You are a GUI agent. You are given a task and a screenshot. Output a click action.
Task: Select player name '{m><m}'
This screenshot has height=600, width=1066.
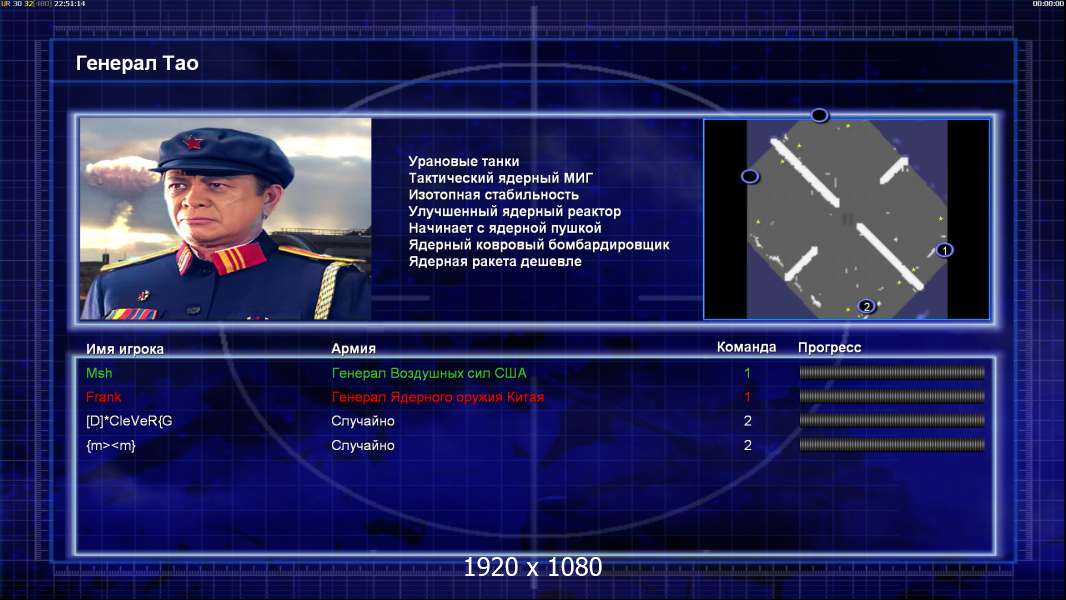(111, 446)
